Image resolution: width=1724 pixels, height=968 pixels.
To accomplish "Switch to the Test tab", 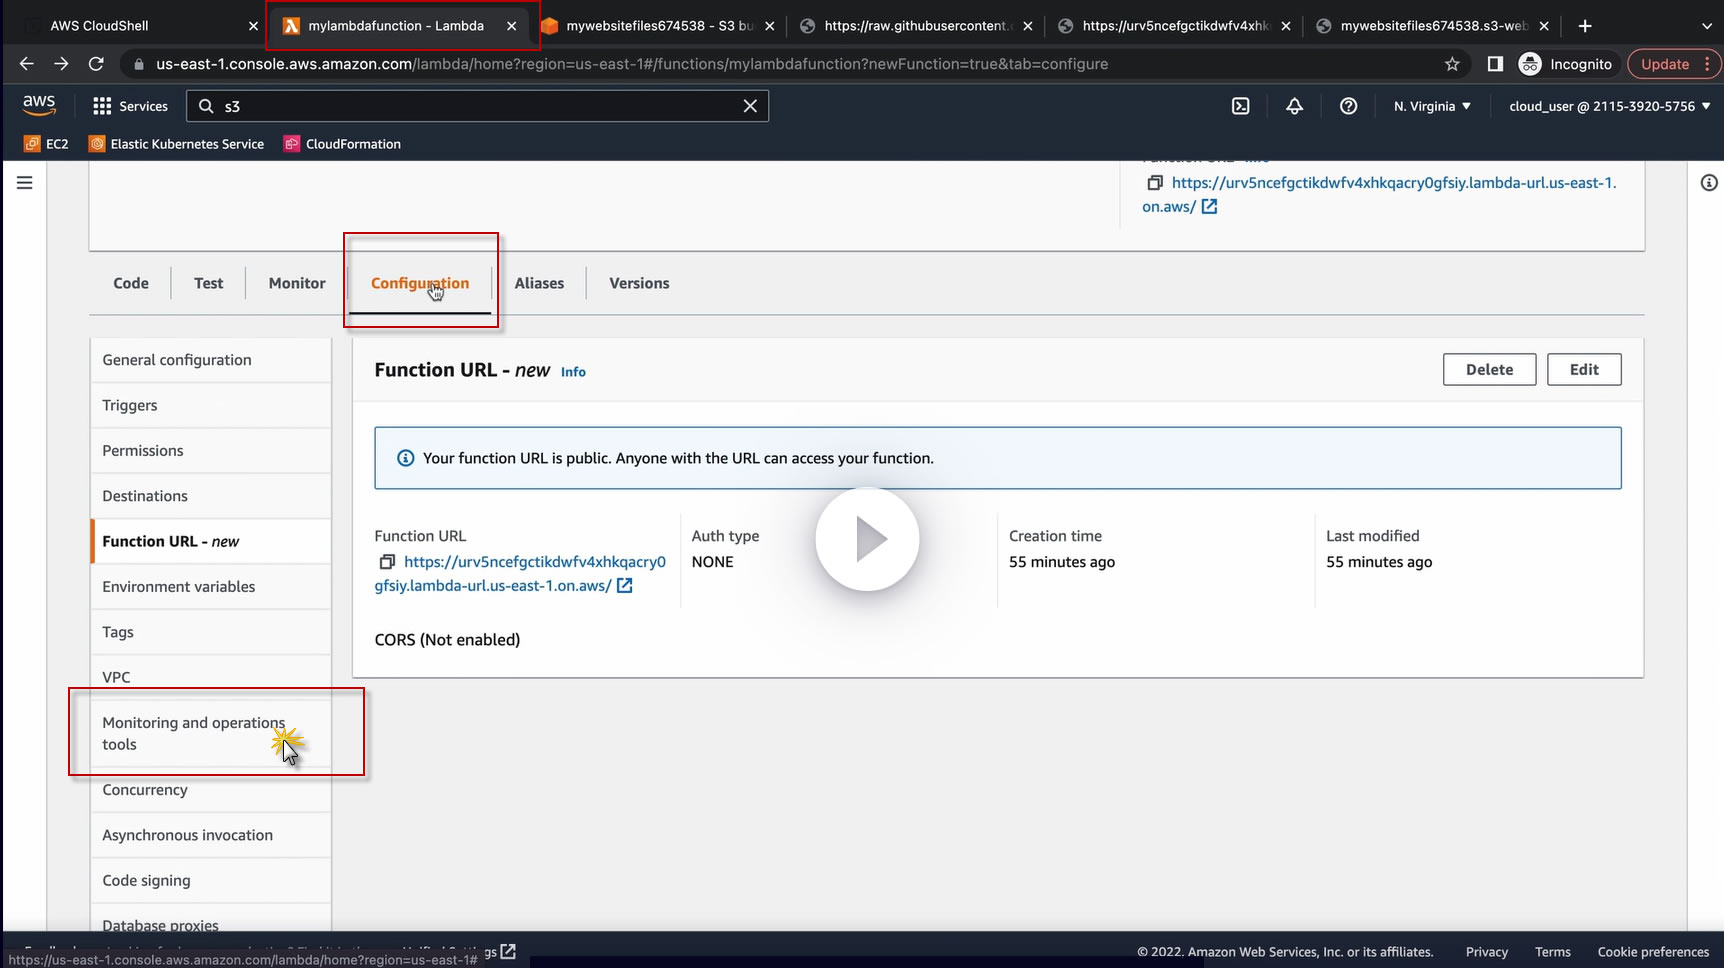I will (209, 283).
